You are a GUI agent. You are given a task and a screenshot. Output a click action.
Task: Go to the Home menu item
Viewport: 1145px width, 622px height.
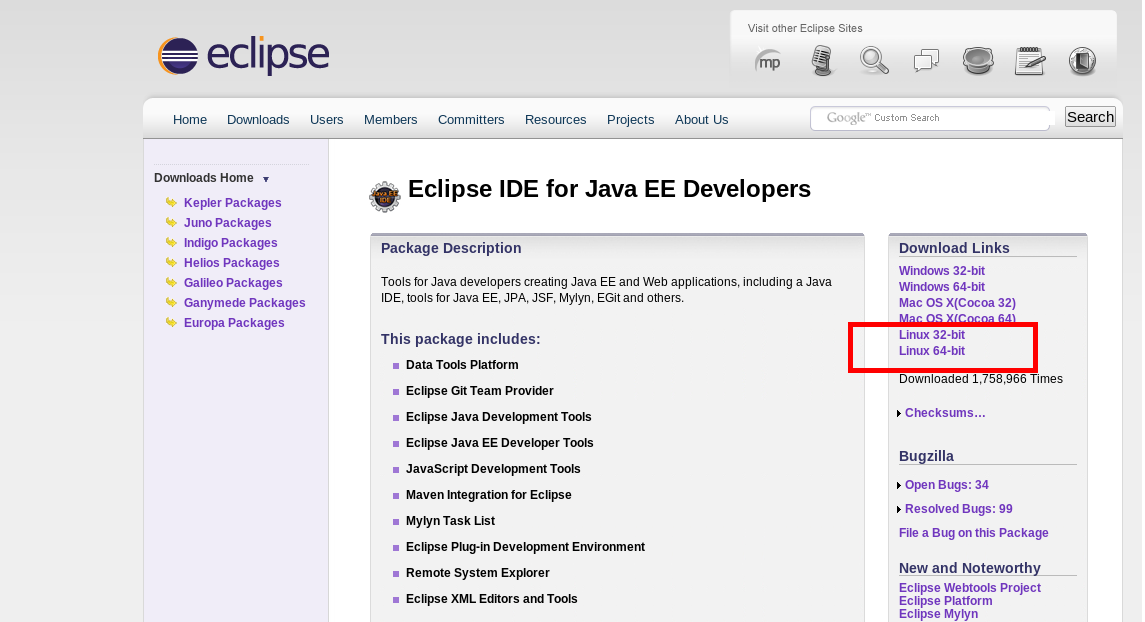pyautogui.click(x=190, y=120)
